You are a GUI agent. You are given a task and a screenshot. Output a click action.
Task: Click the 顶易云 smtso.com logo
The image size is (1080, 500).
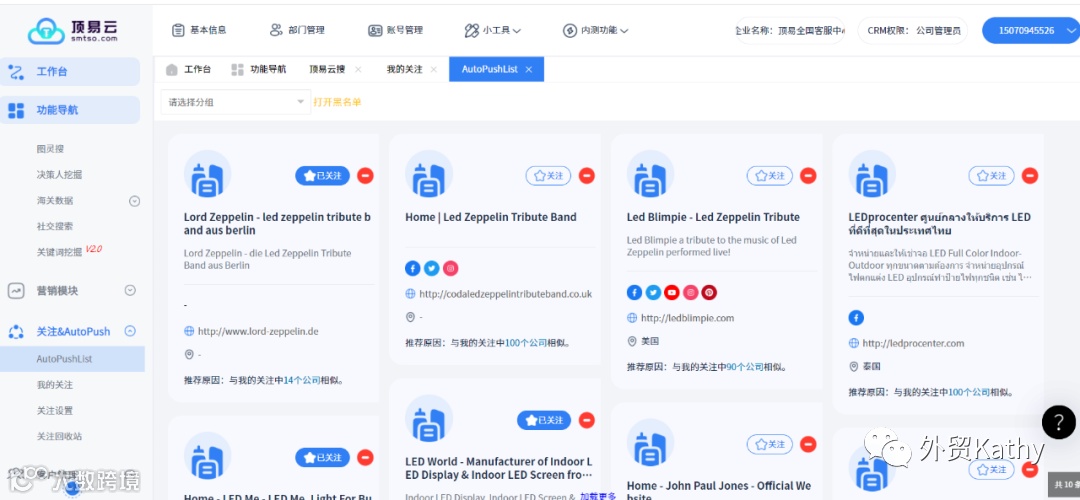pyautogui.click(x=72, y=30)
